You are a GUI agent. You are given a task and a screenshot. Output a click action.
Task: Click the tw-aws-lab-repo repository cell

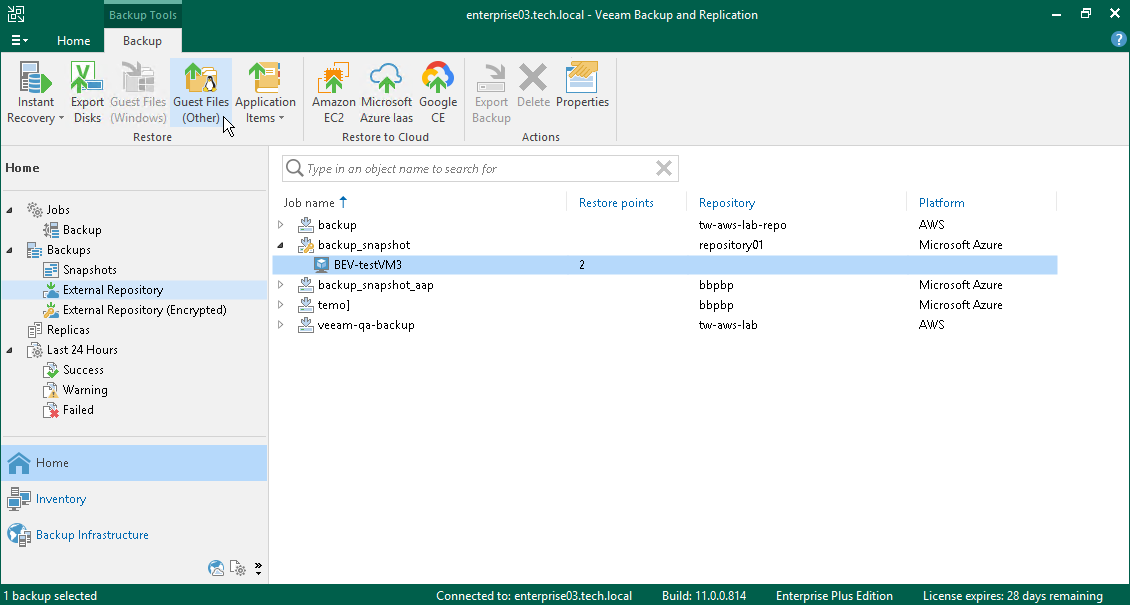point(742,225)
